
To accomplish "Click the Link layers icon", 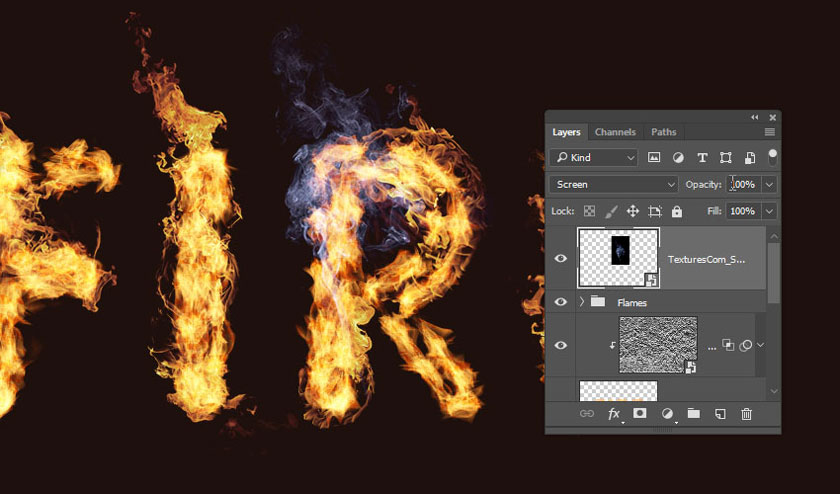I will click(x=587, y=414).
